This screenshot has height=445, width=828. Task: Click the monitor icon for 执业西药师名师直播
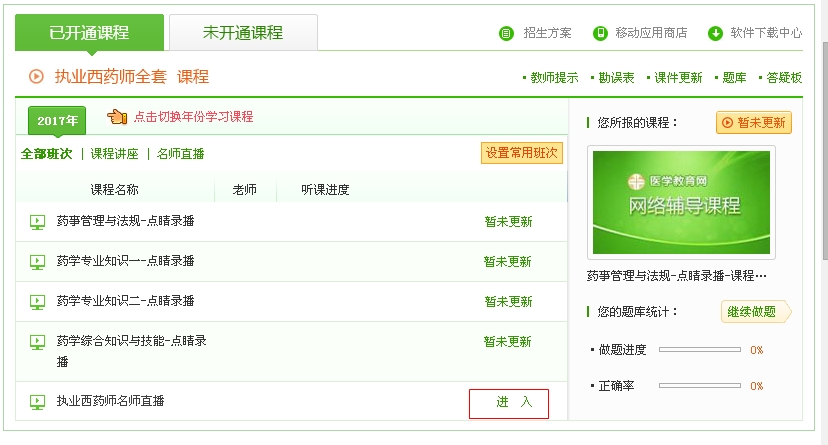tap(38, 402)
